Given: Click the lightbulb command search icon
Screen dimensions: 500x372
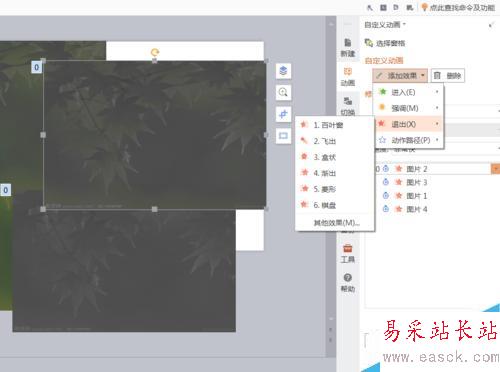Looking at the screenshot, I should (424, 7).
